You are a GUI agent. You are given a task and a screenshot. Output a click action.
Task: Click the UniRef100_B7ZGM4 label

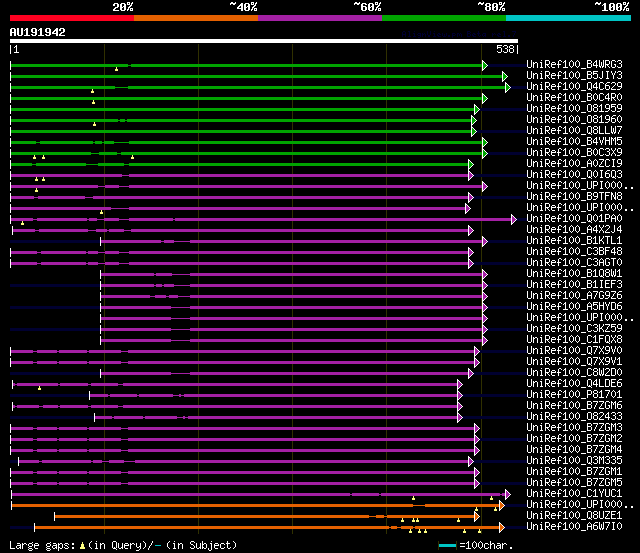pos(574,450)
